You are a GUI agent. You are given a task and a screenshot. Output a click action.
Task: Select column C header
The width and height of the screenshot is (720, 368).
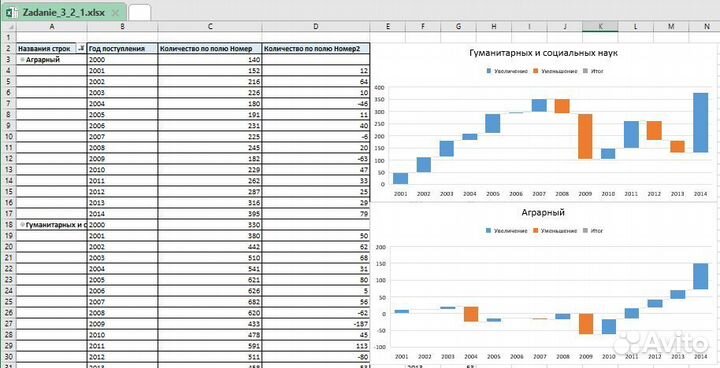(x=210, y=27)
